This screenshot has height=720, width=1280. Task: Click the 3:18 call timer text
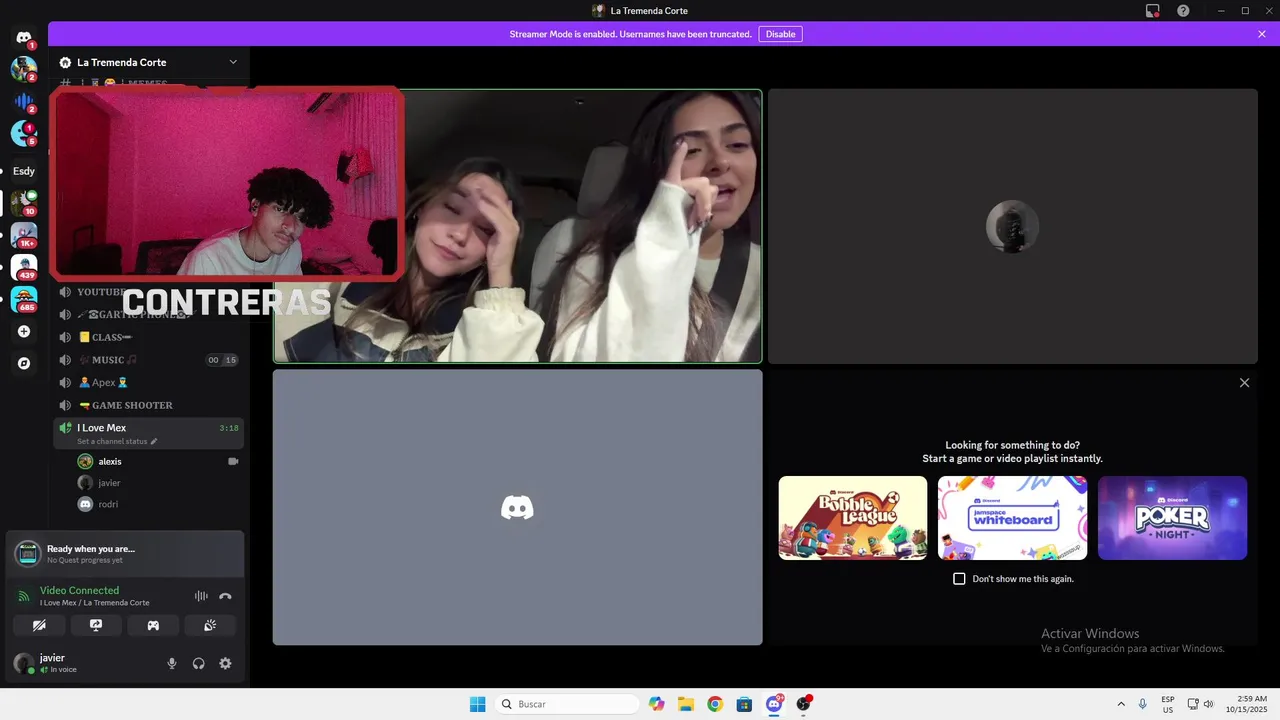(x=229, y=428)
